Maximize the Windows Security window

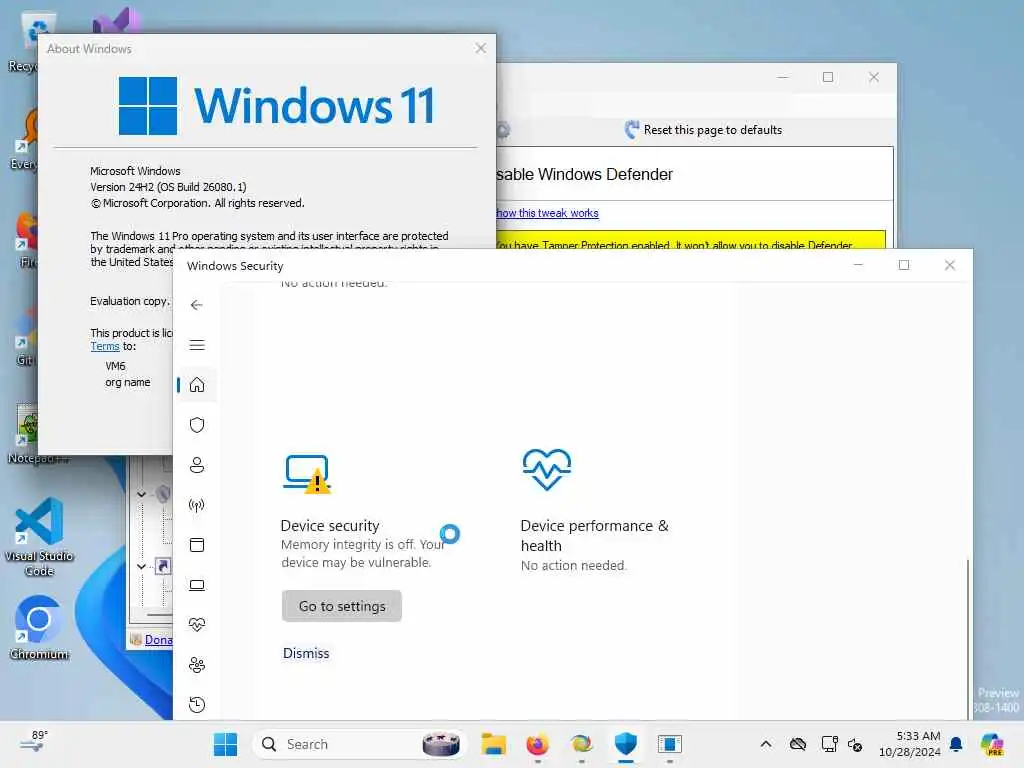[x=904, y=265]
